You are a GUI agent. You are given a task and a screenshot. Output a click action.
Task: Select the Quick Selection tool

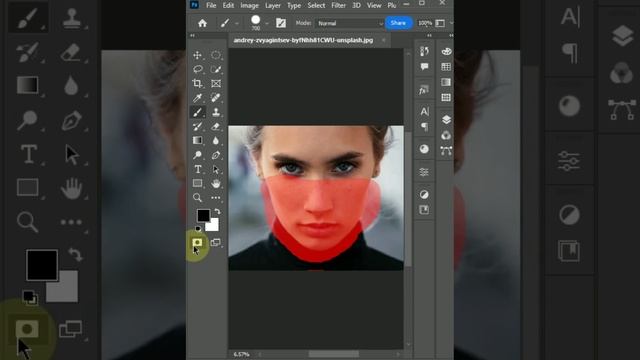pos(216,69)
